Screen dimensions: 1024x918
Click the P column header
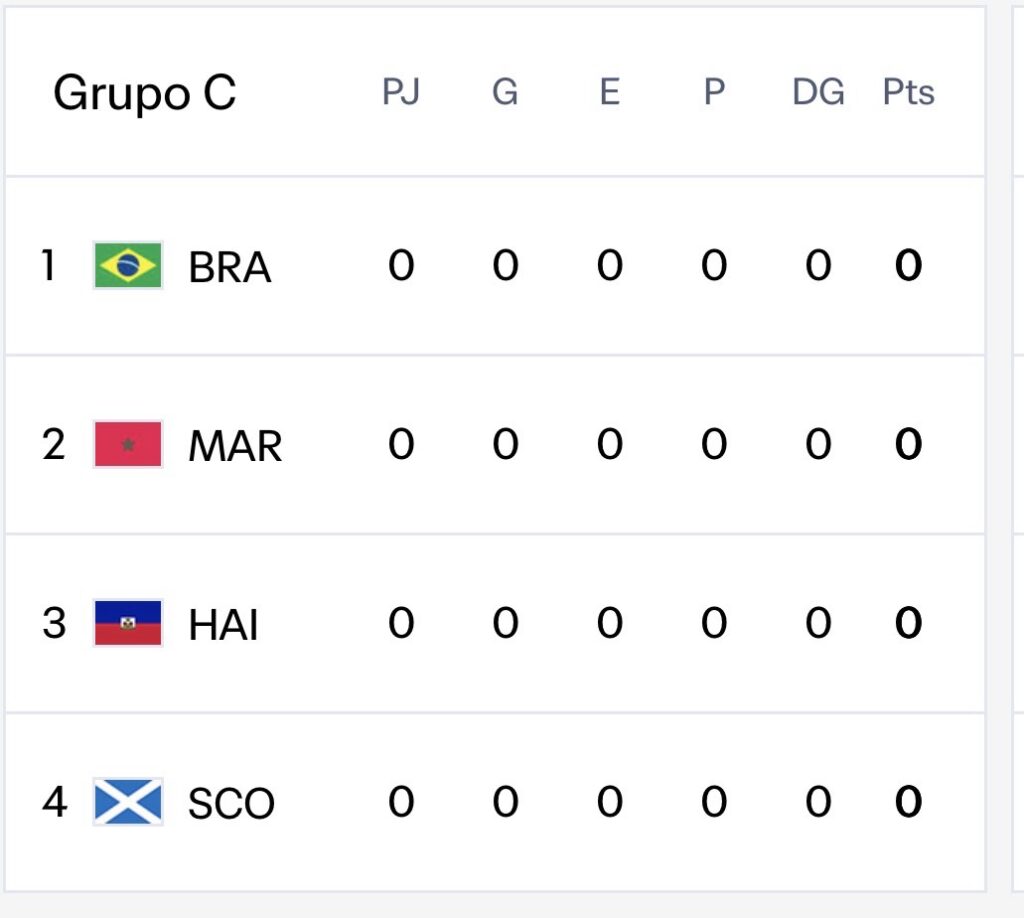click(x=713, y=93)
